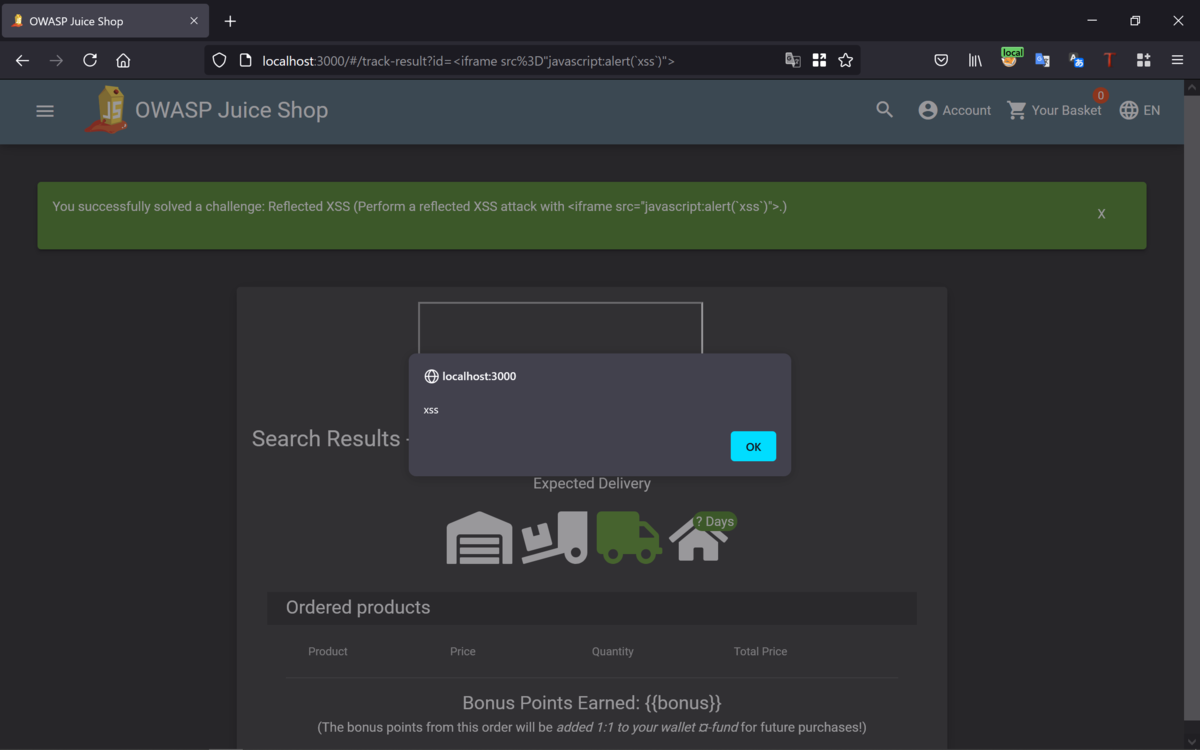Click the QR code grid icon in the address bar
1200x750 pixels.
click(x=819, y=60)
